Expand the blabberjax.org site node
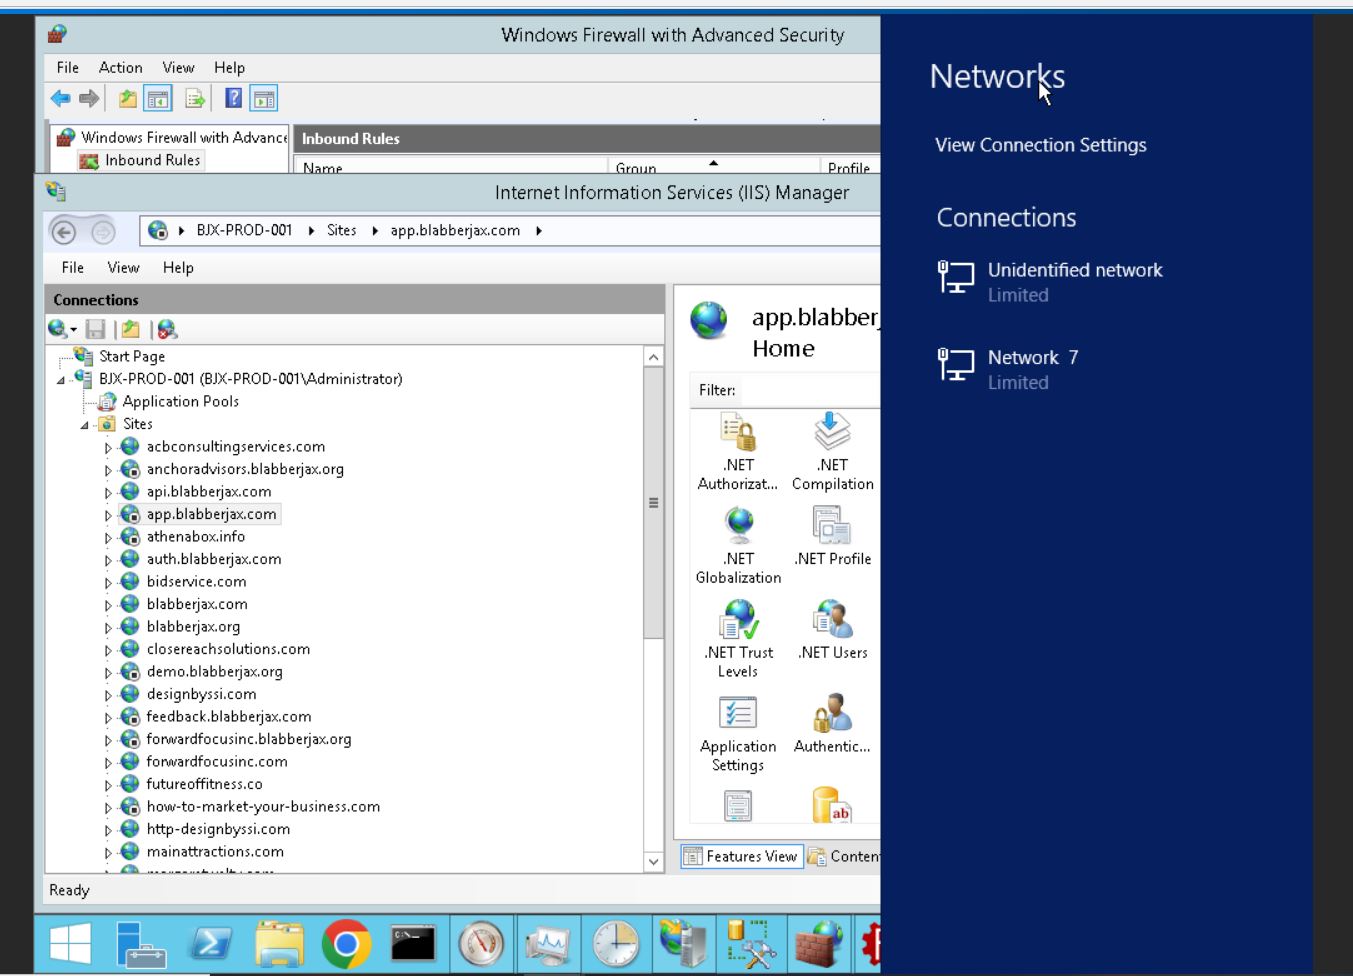 click(x=108, y=628)
